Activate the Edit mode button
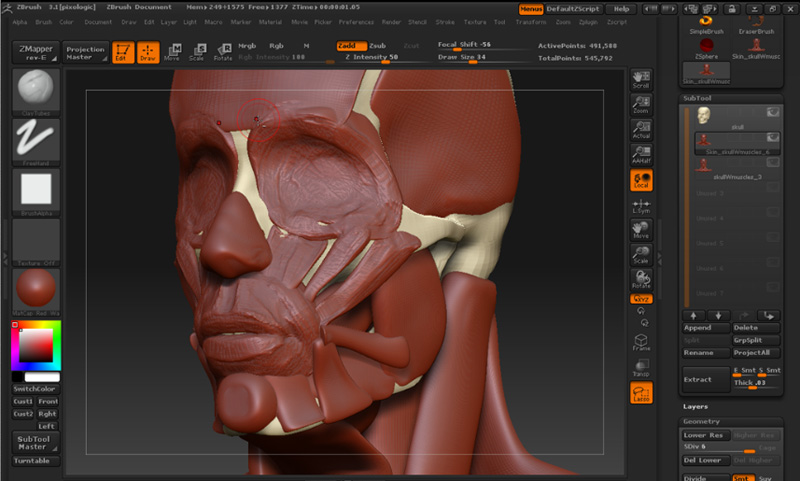800x481 pixels. [123, 52]
